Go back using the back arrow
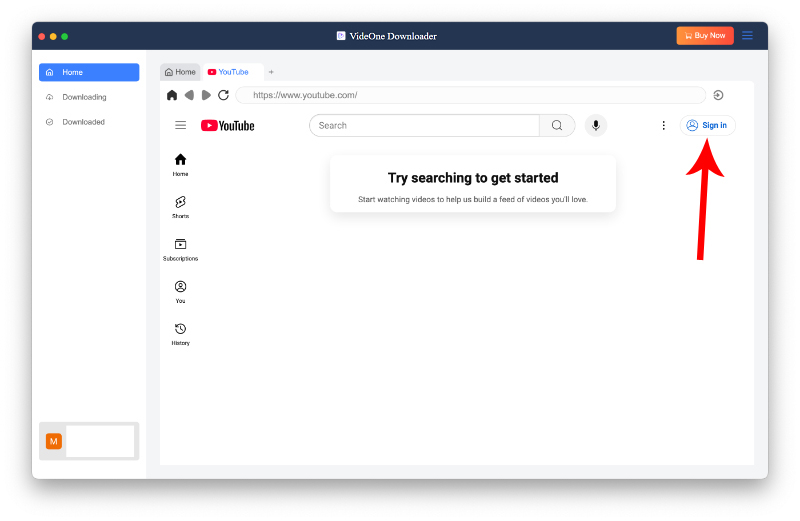The width and height of the screenshot is (800, 521). pyautogui.click(x=189, y=95)
